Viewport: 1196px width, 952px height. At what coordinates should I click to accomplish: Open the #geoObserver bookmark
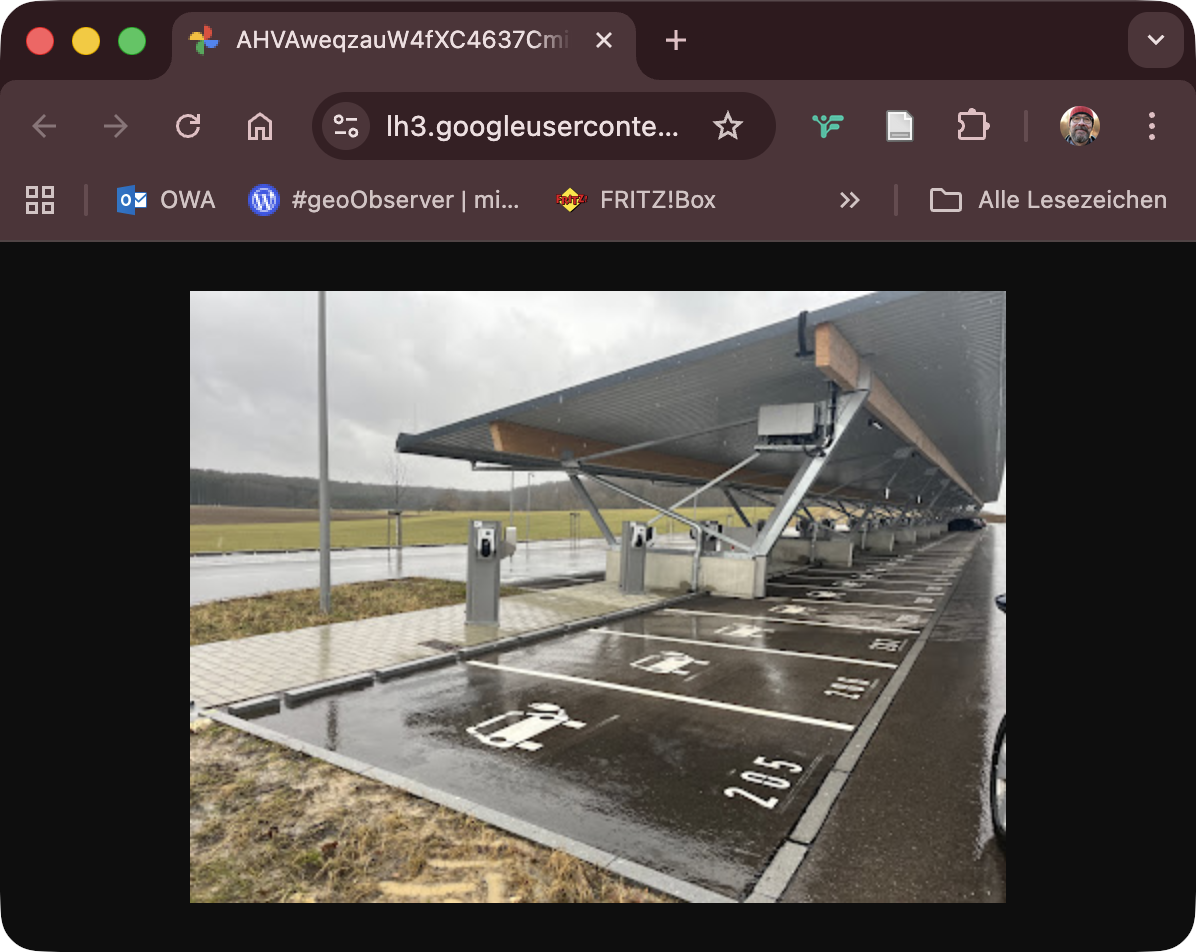pyautogui.click(x=384, y=200)
